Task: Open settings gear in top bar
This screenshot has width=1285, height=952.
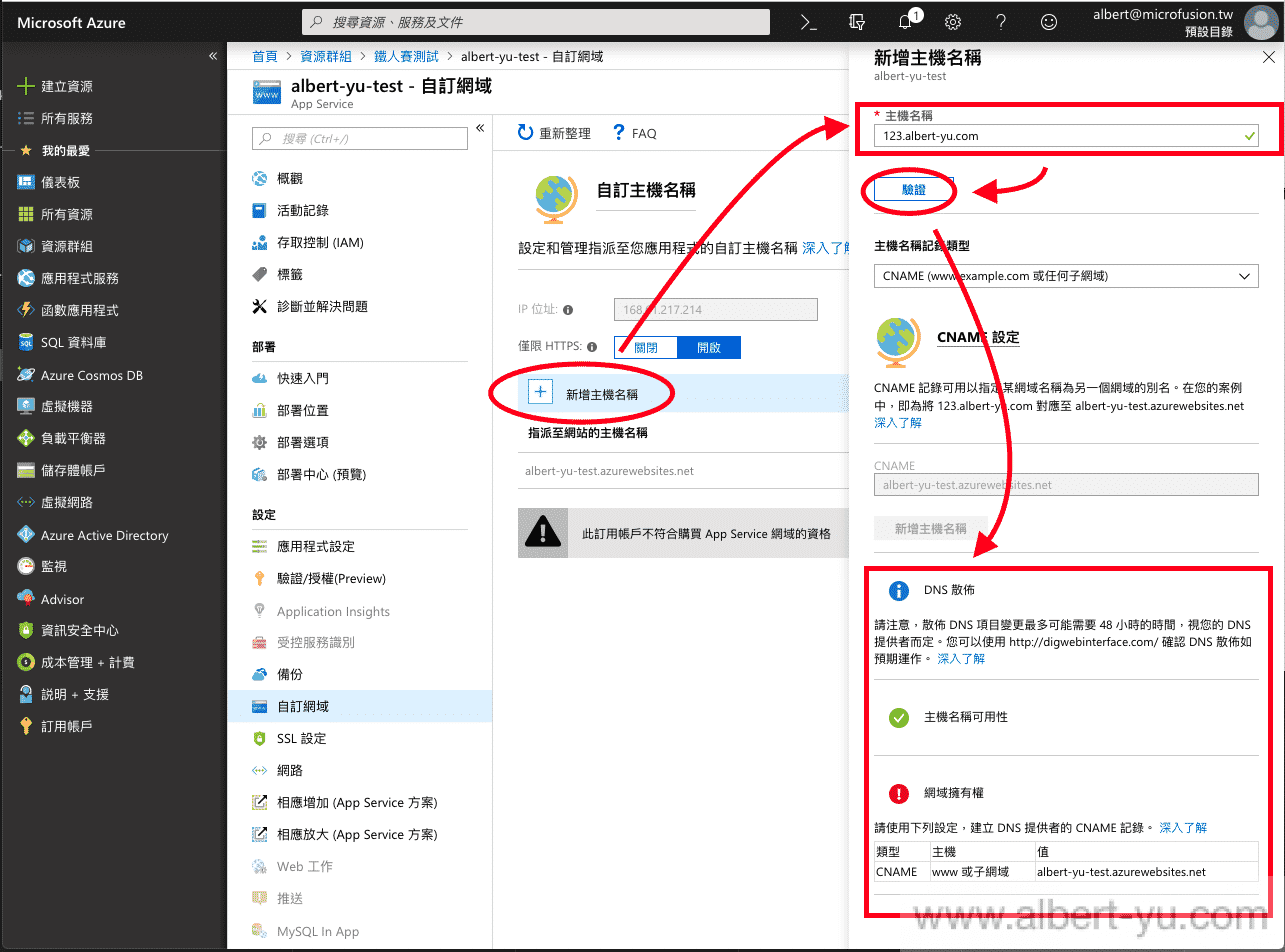Action: click(x=954, y=22)
